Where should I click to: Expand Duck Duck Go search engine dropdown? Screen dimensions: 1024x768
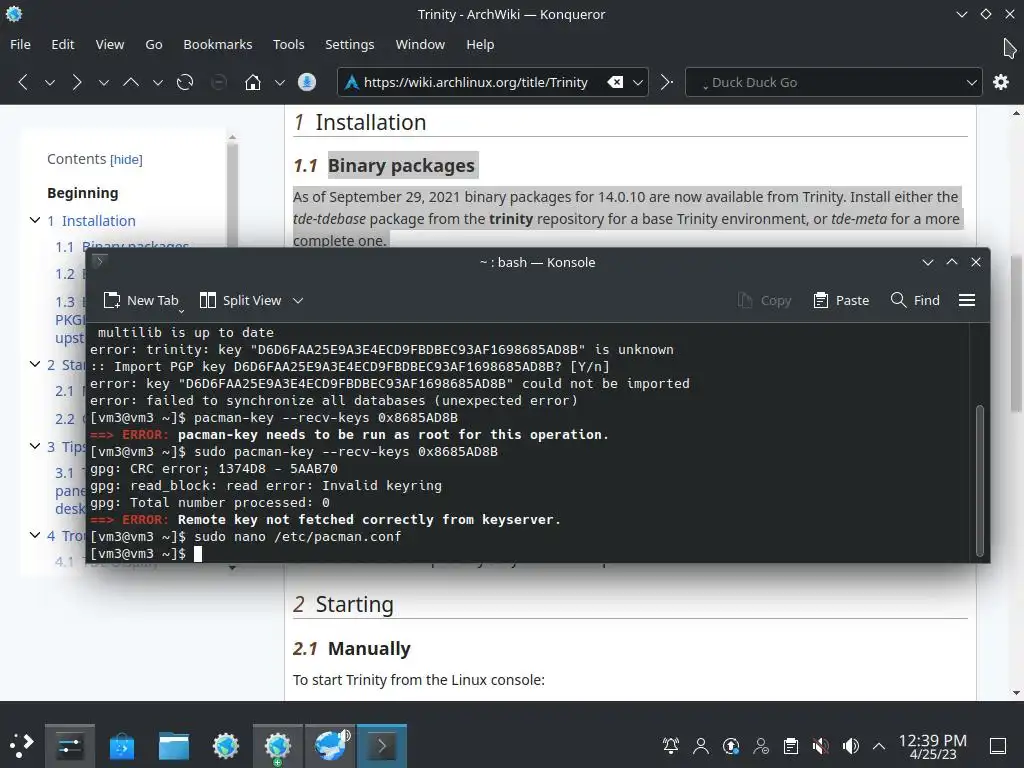971,83
